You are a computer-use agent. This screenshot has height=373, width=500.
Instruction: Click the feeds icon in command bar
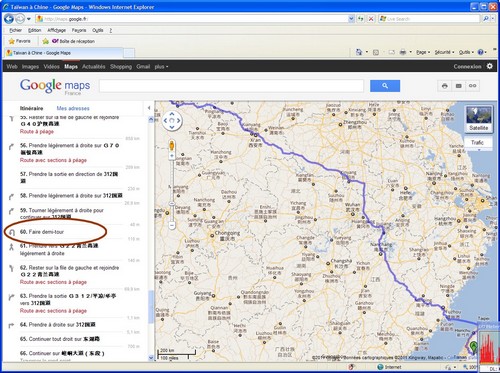coord(376,52)
